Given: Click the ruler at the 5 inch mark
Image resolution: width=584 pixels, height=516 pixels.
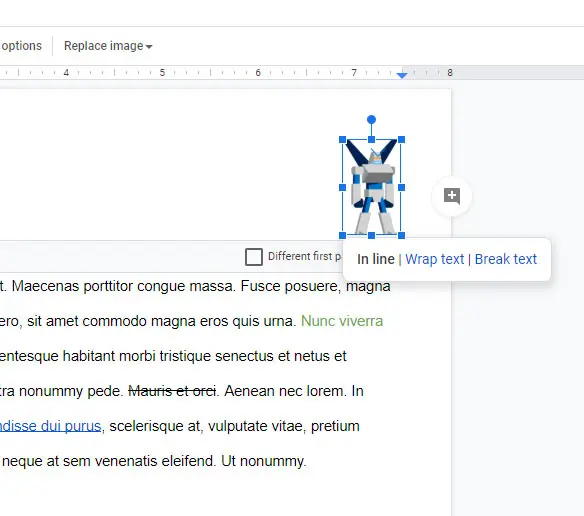Looking at the screenshot, I should [162, 73].
